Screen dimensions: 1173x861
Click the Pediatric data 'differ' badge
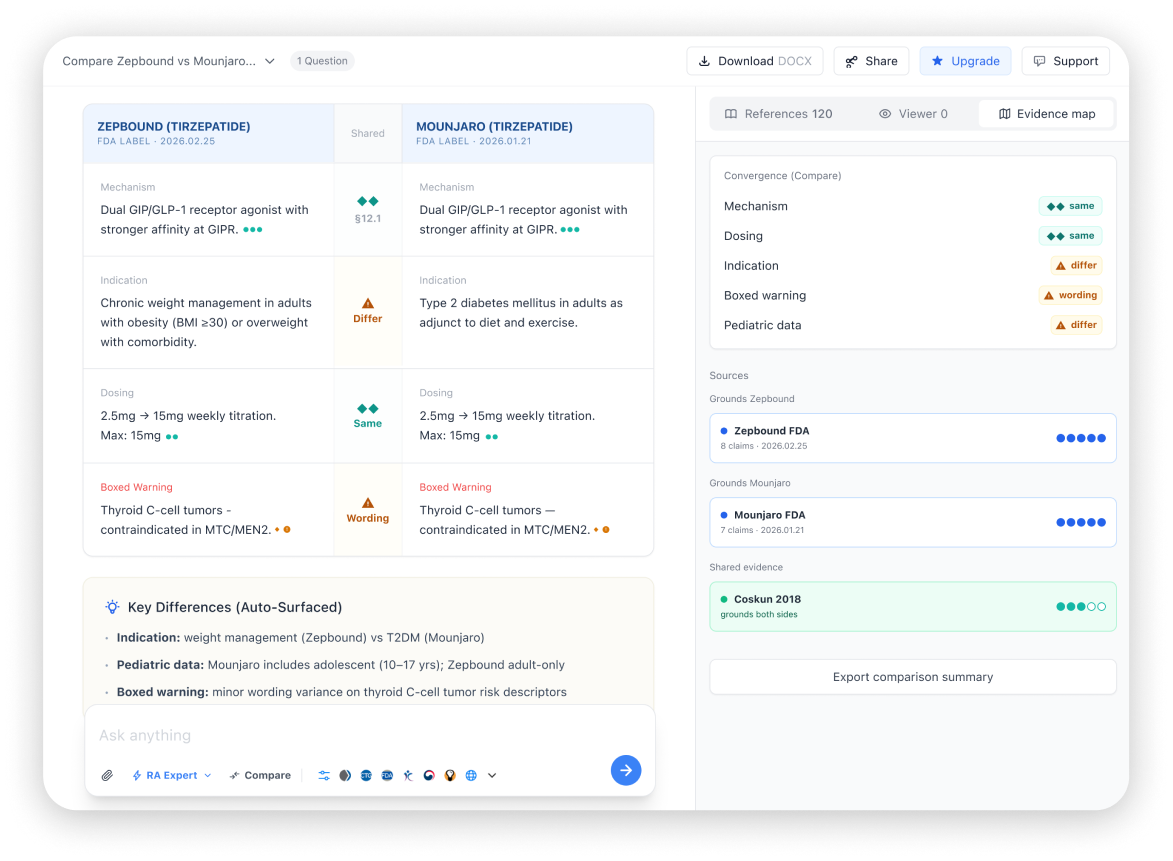pos(1076,325)
